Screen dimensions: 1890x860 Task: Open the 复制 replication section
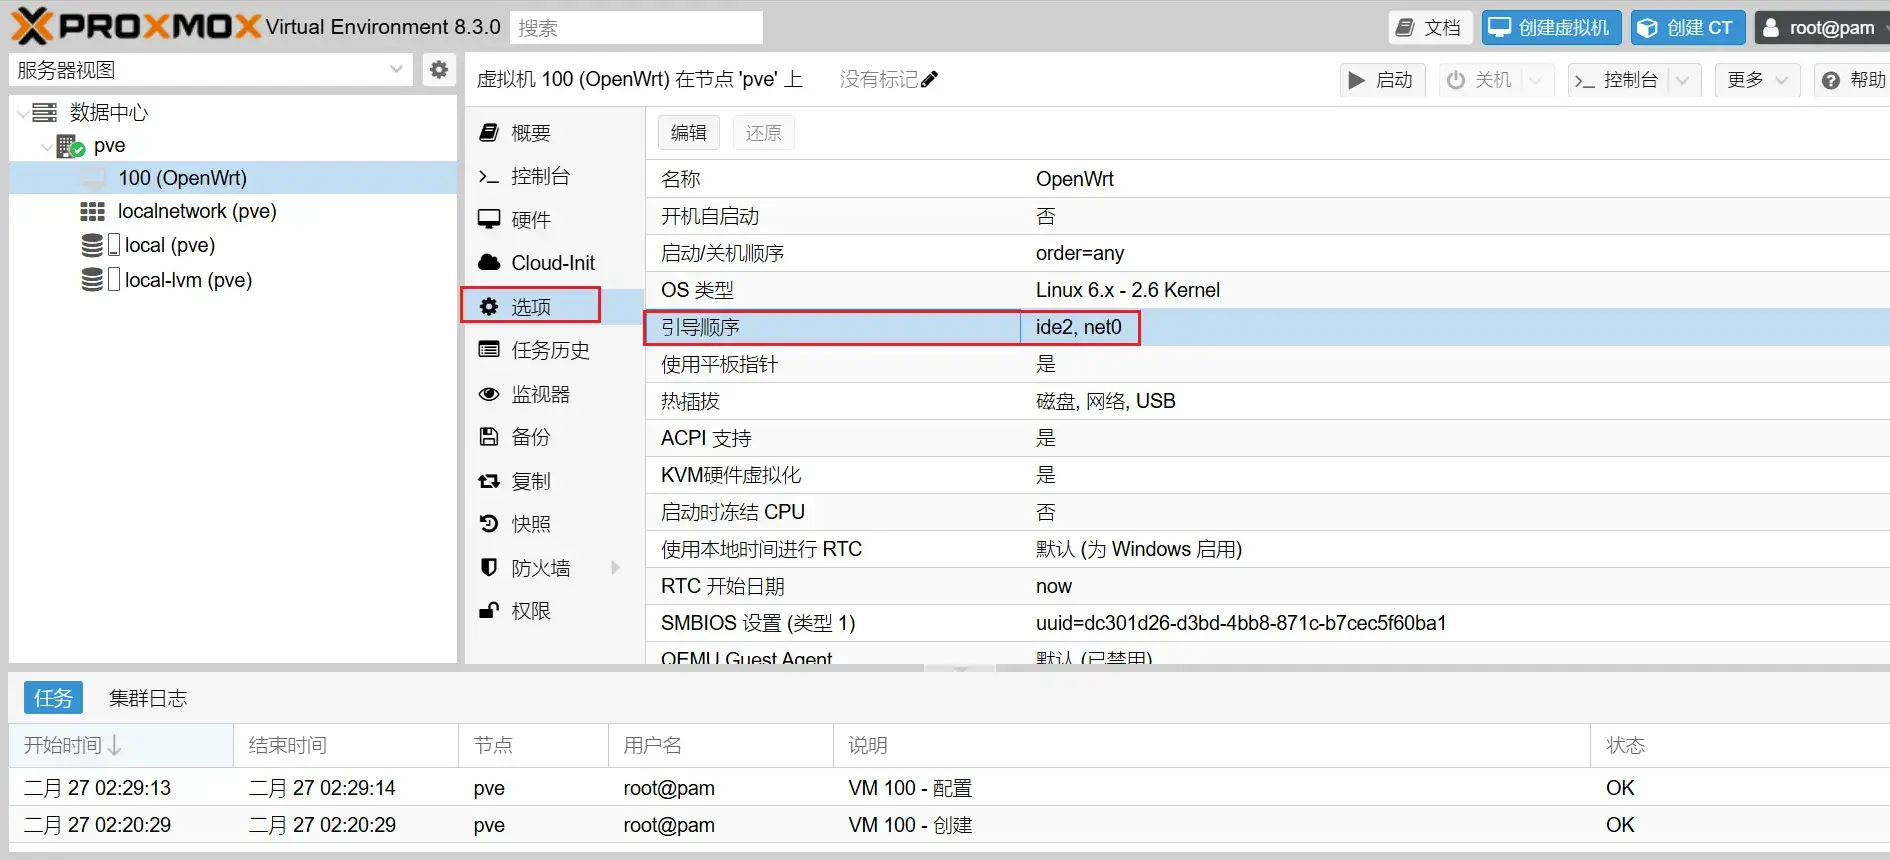coord(530,481)
